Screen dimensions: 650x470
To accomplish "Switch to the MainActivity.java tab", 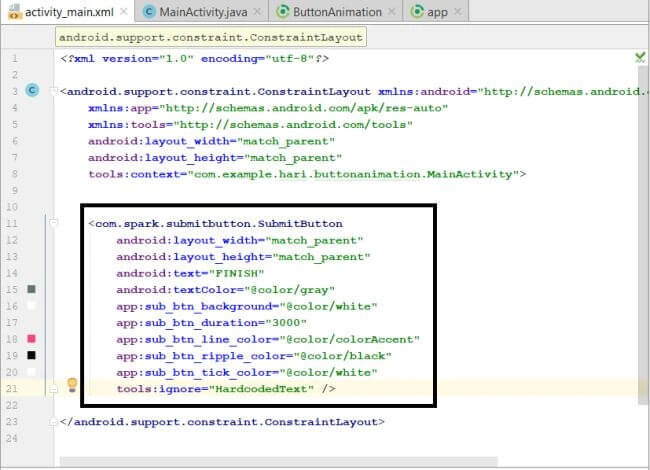I will tap(203, 12).
